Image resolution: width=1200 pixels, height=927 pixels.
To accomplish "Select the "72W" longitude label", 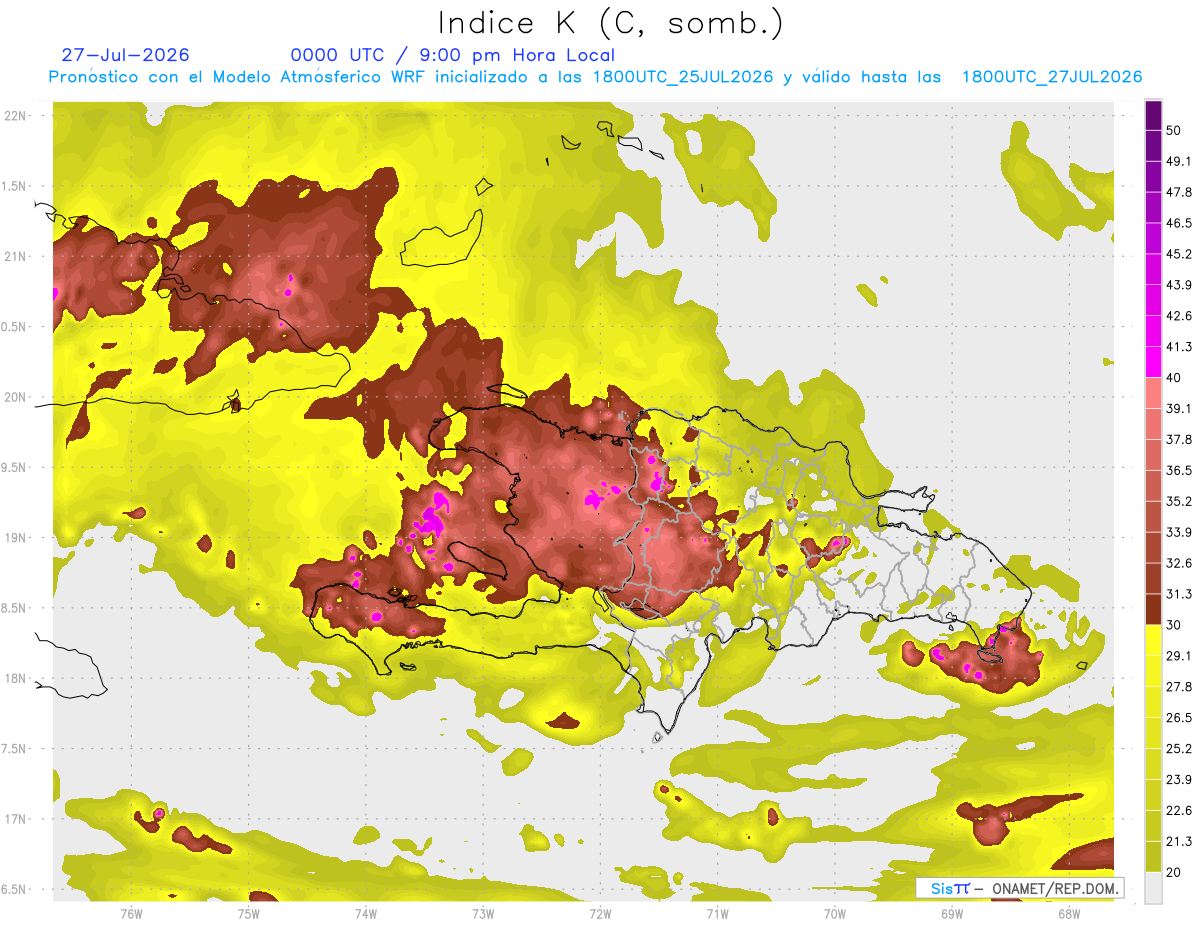I will (x=600, y=913).
